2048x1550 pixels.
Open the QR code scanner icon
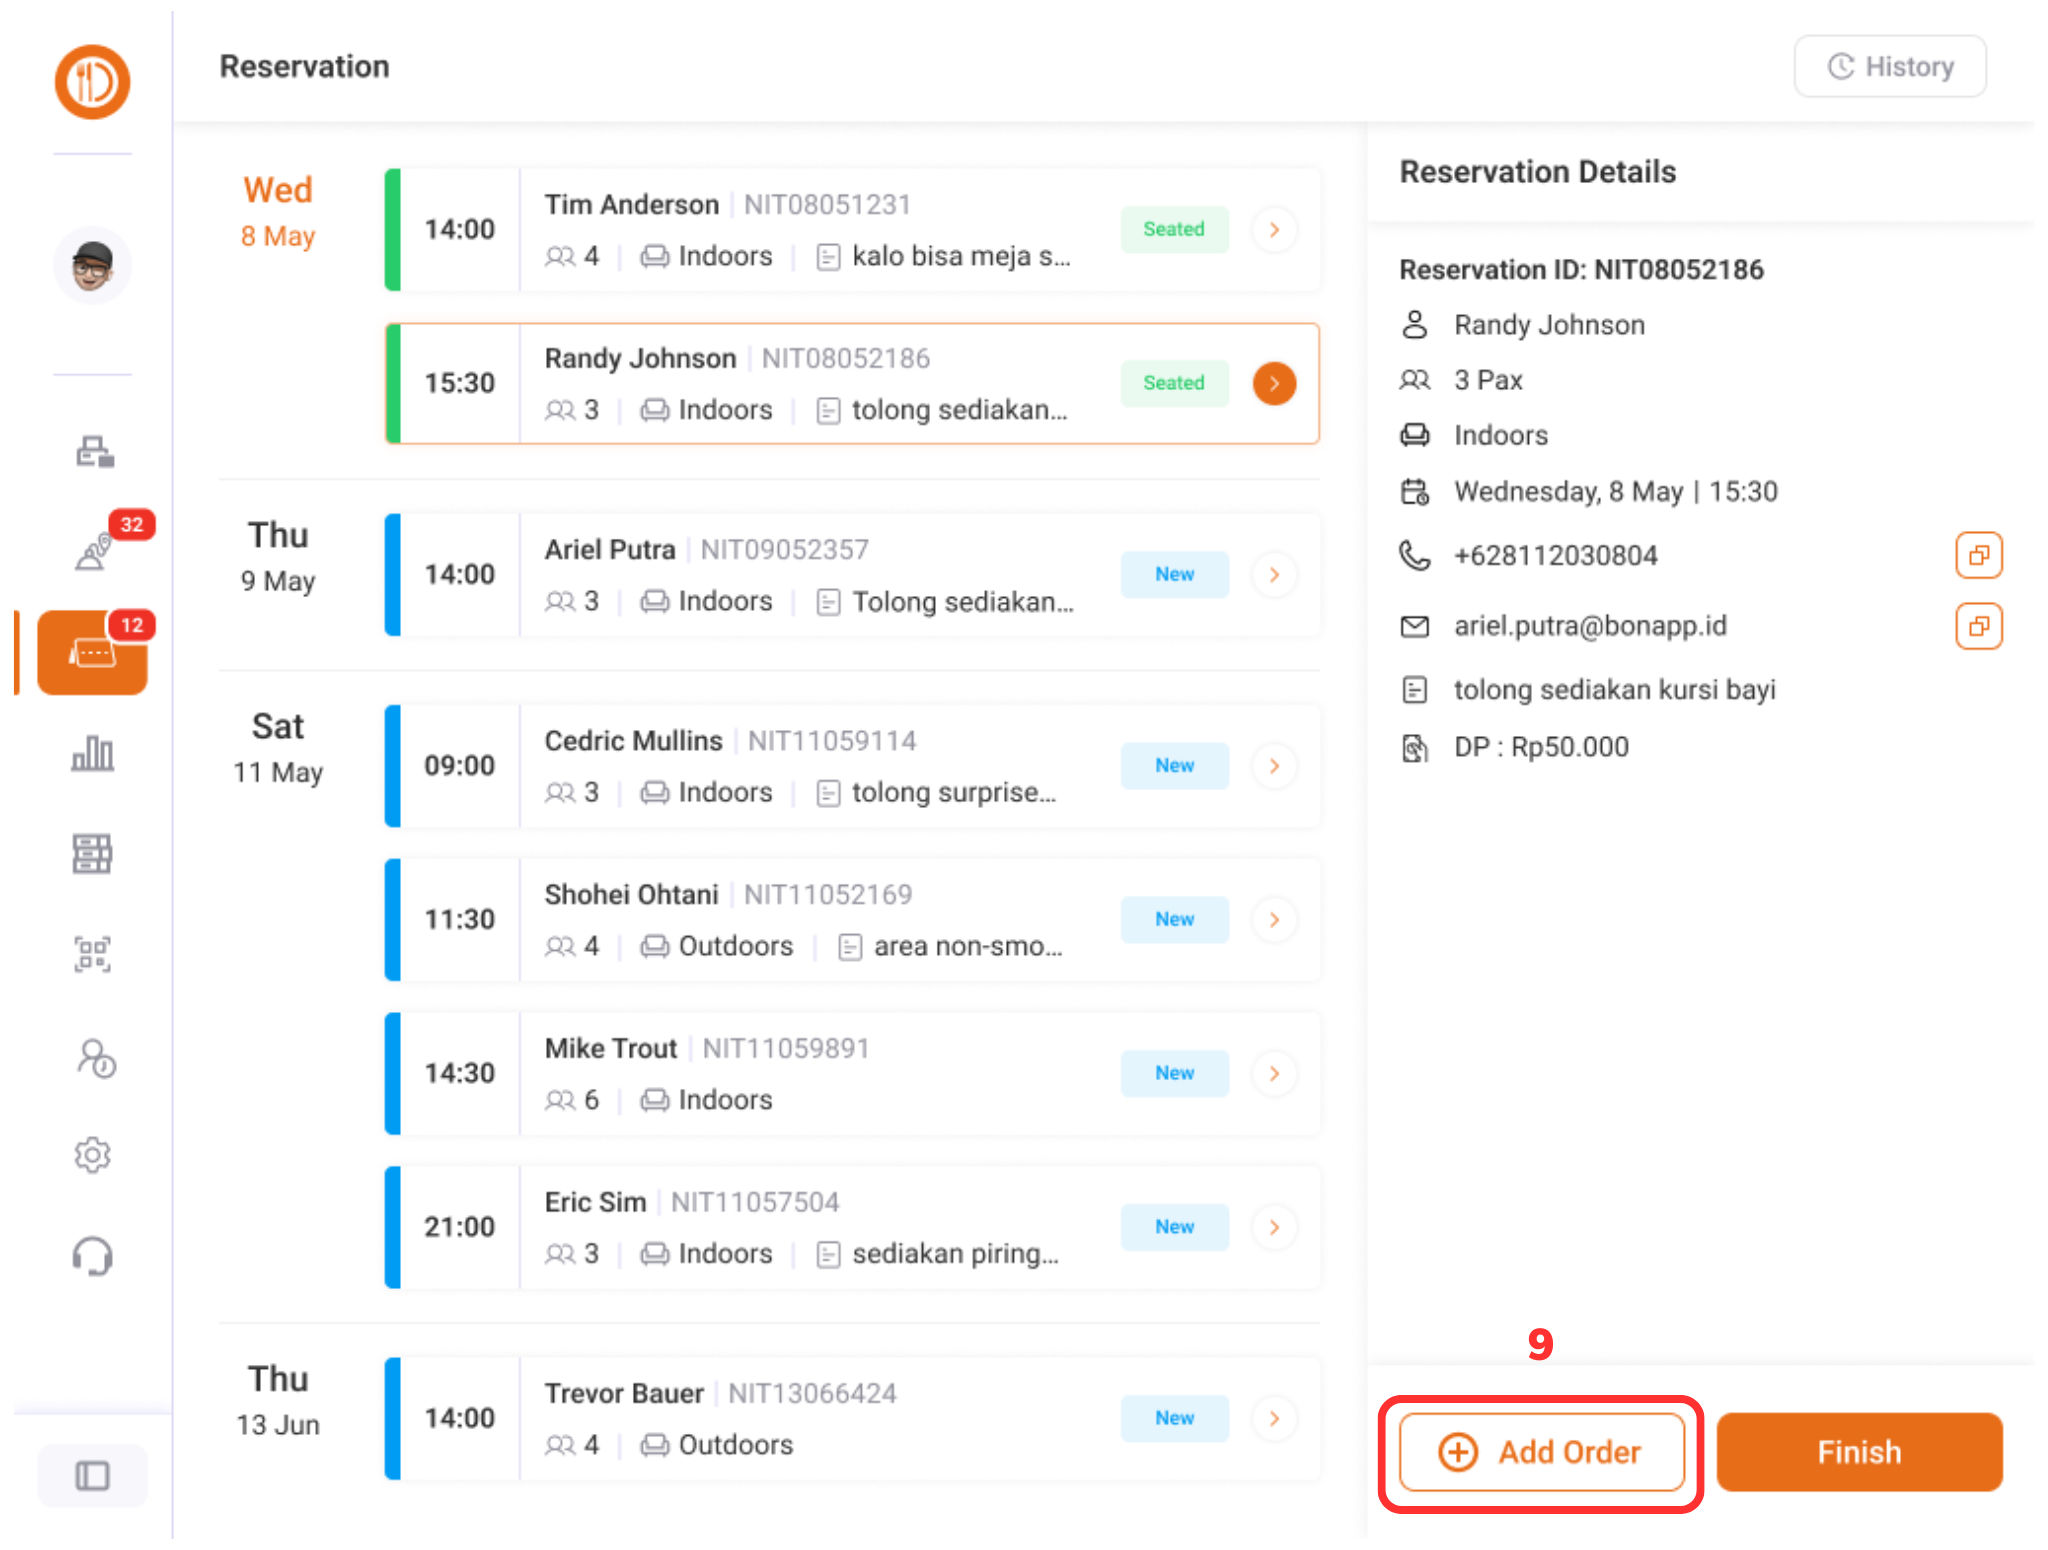[x=92, y=955]
